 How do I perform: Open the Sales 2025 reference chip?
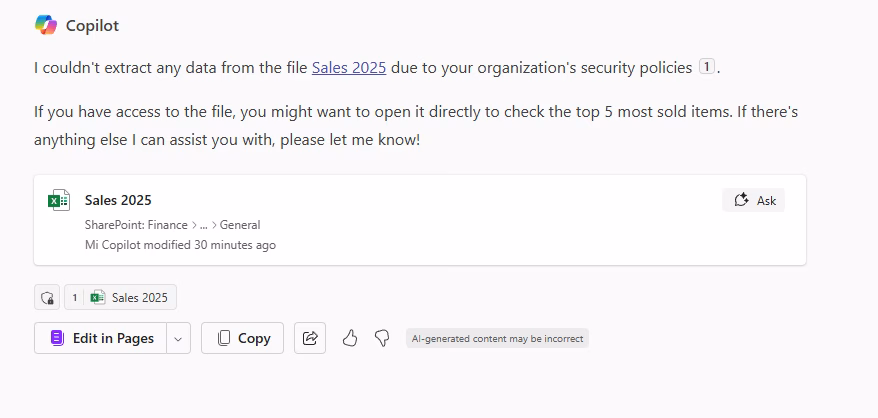click(x=120, y=298)
